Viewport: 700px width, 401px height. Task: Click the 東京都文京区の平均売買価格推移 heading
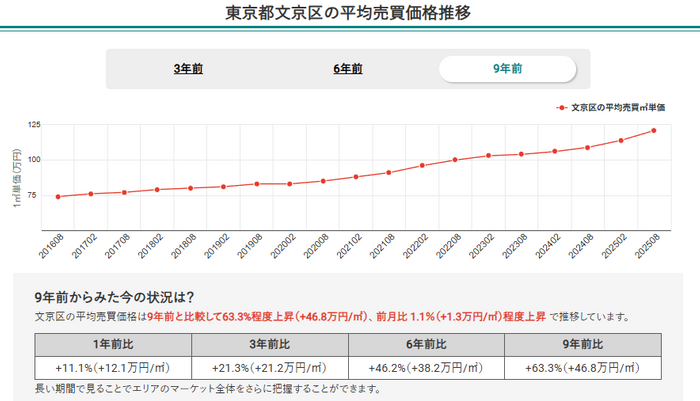coord(349,14)
